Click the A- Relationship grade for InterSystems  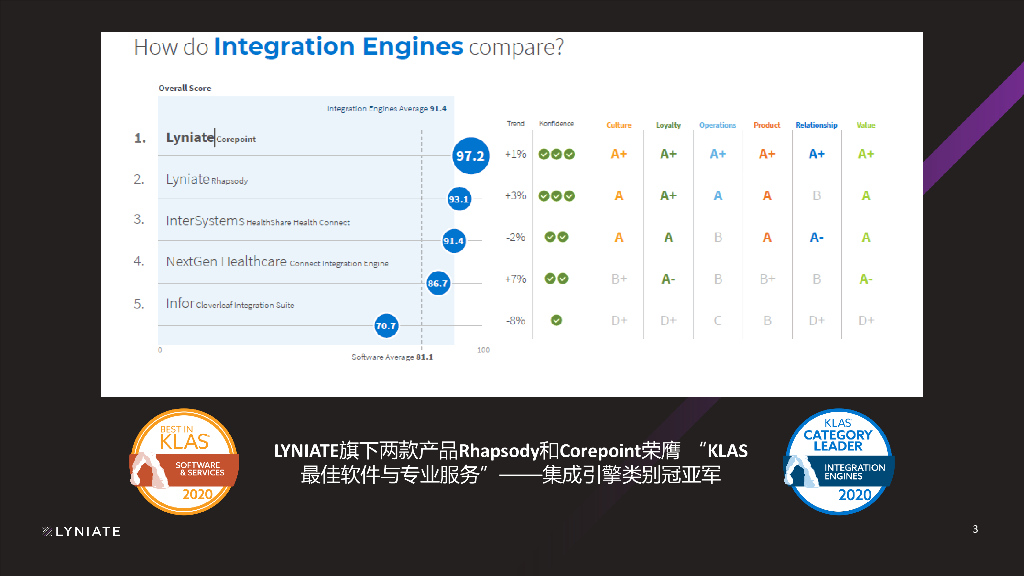click(816, 238)
